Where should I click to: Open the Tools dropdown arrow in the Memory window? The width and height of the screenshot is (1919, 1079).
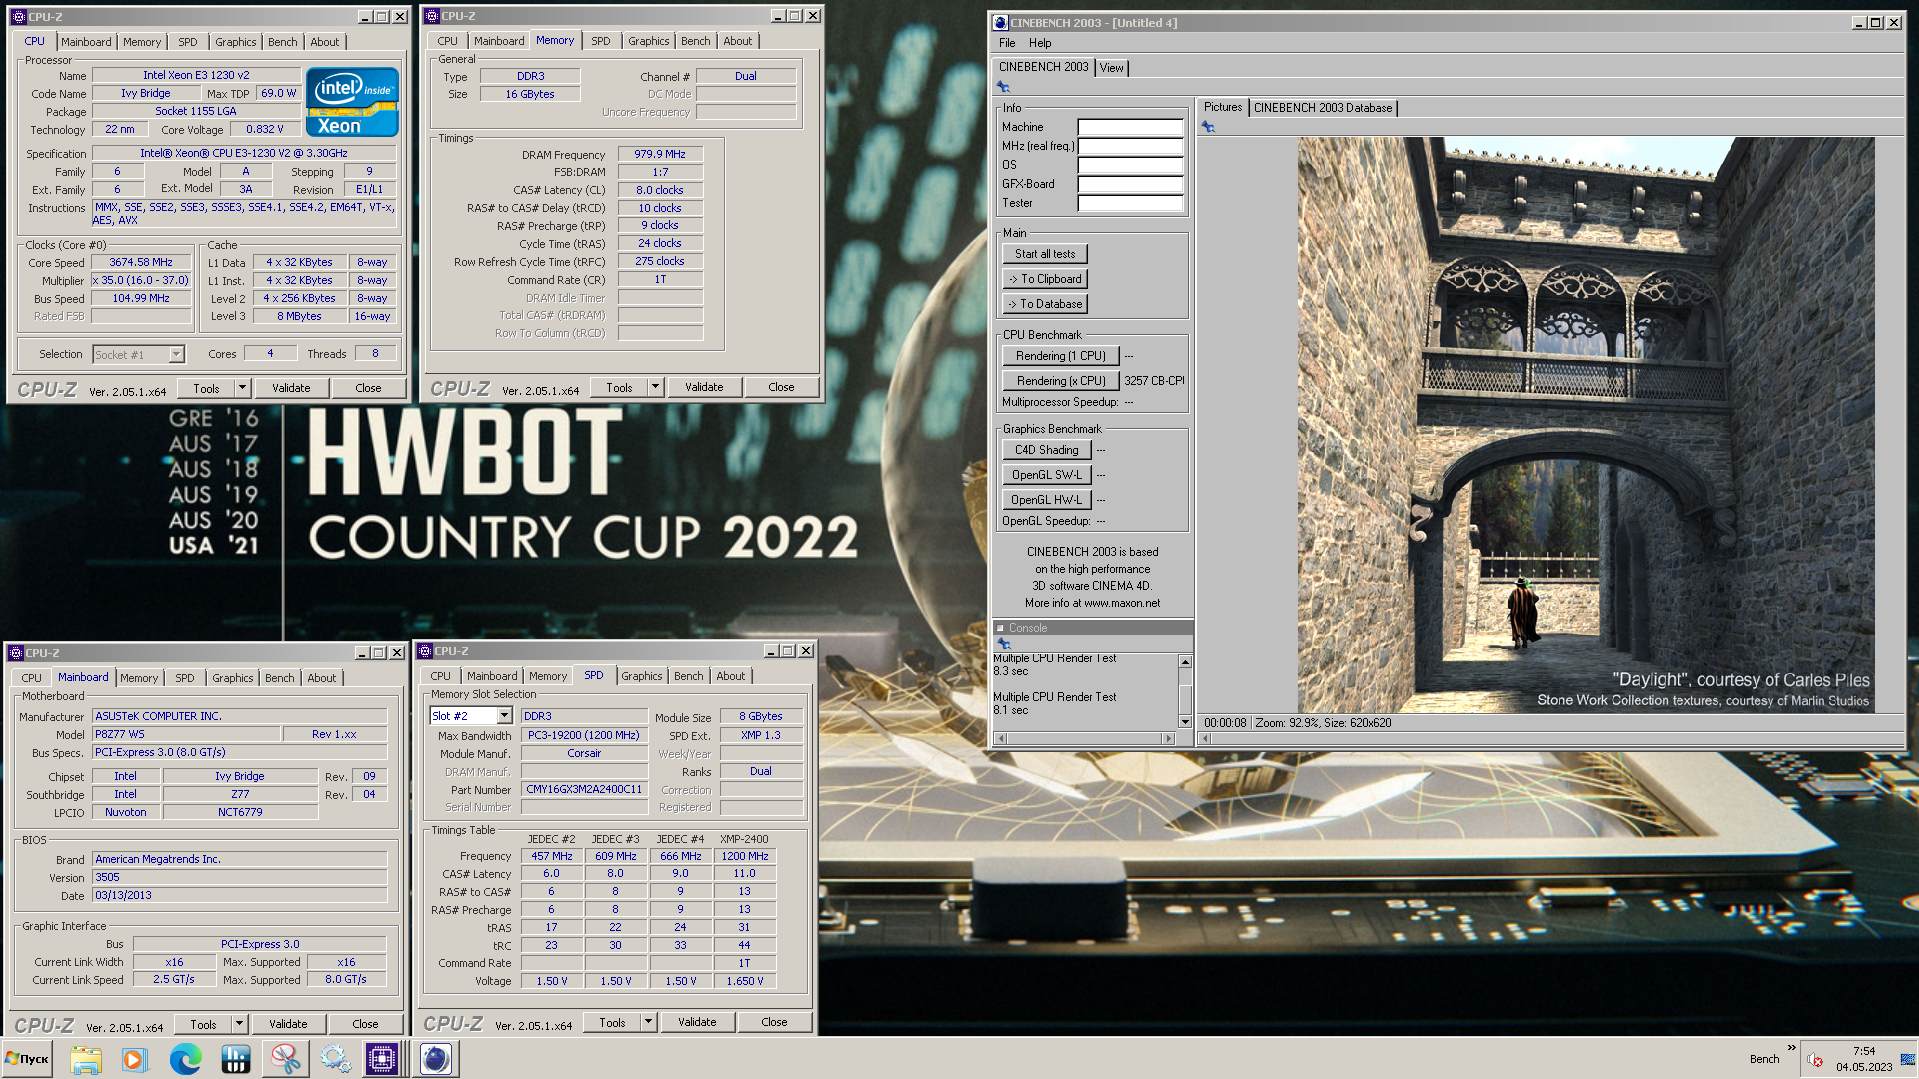[x=655, y=387]
